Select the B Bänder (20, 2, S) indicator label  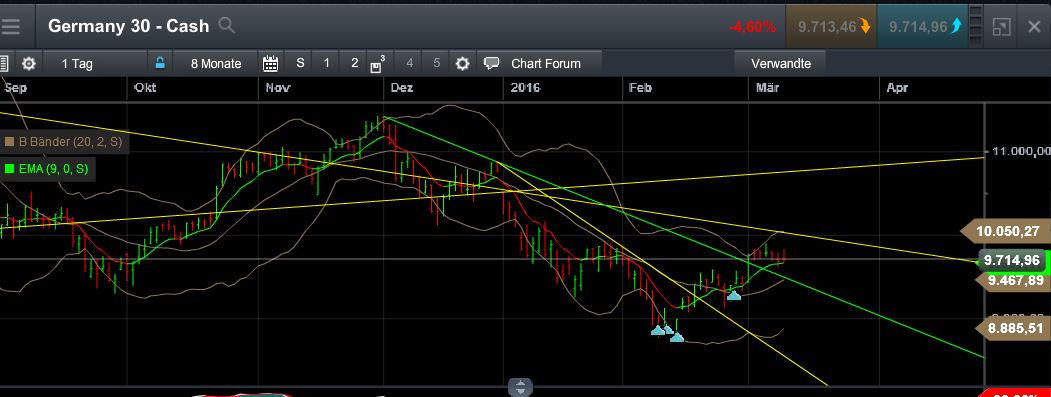(x=69, y=142)
